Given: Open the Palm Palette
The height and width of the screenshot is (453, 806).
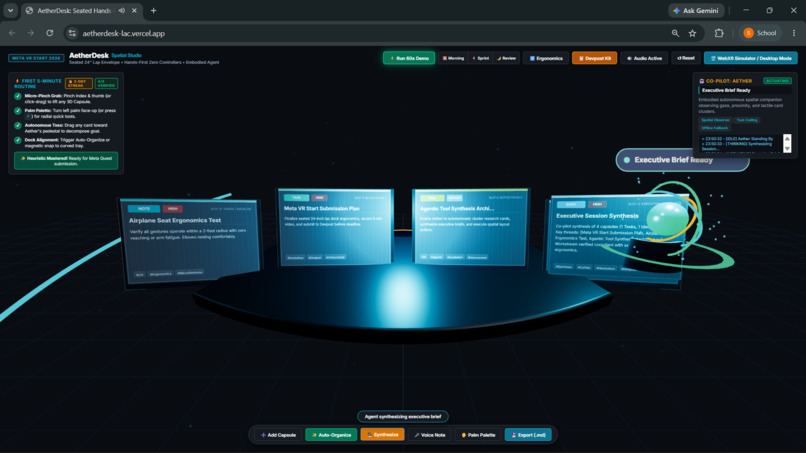Looking at the screenshot, I should [x=478, y=435].
